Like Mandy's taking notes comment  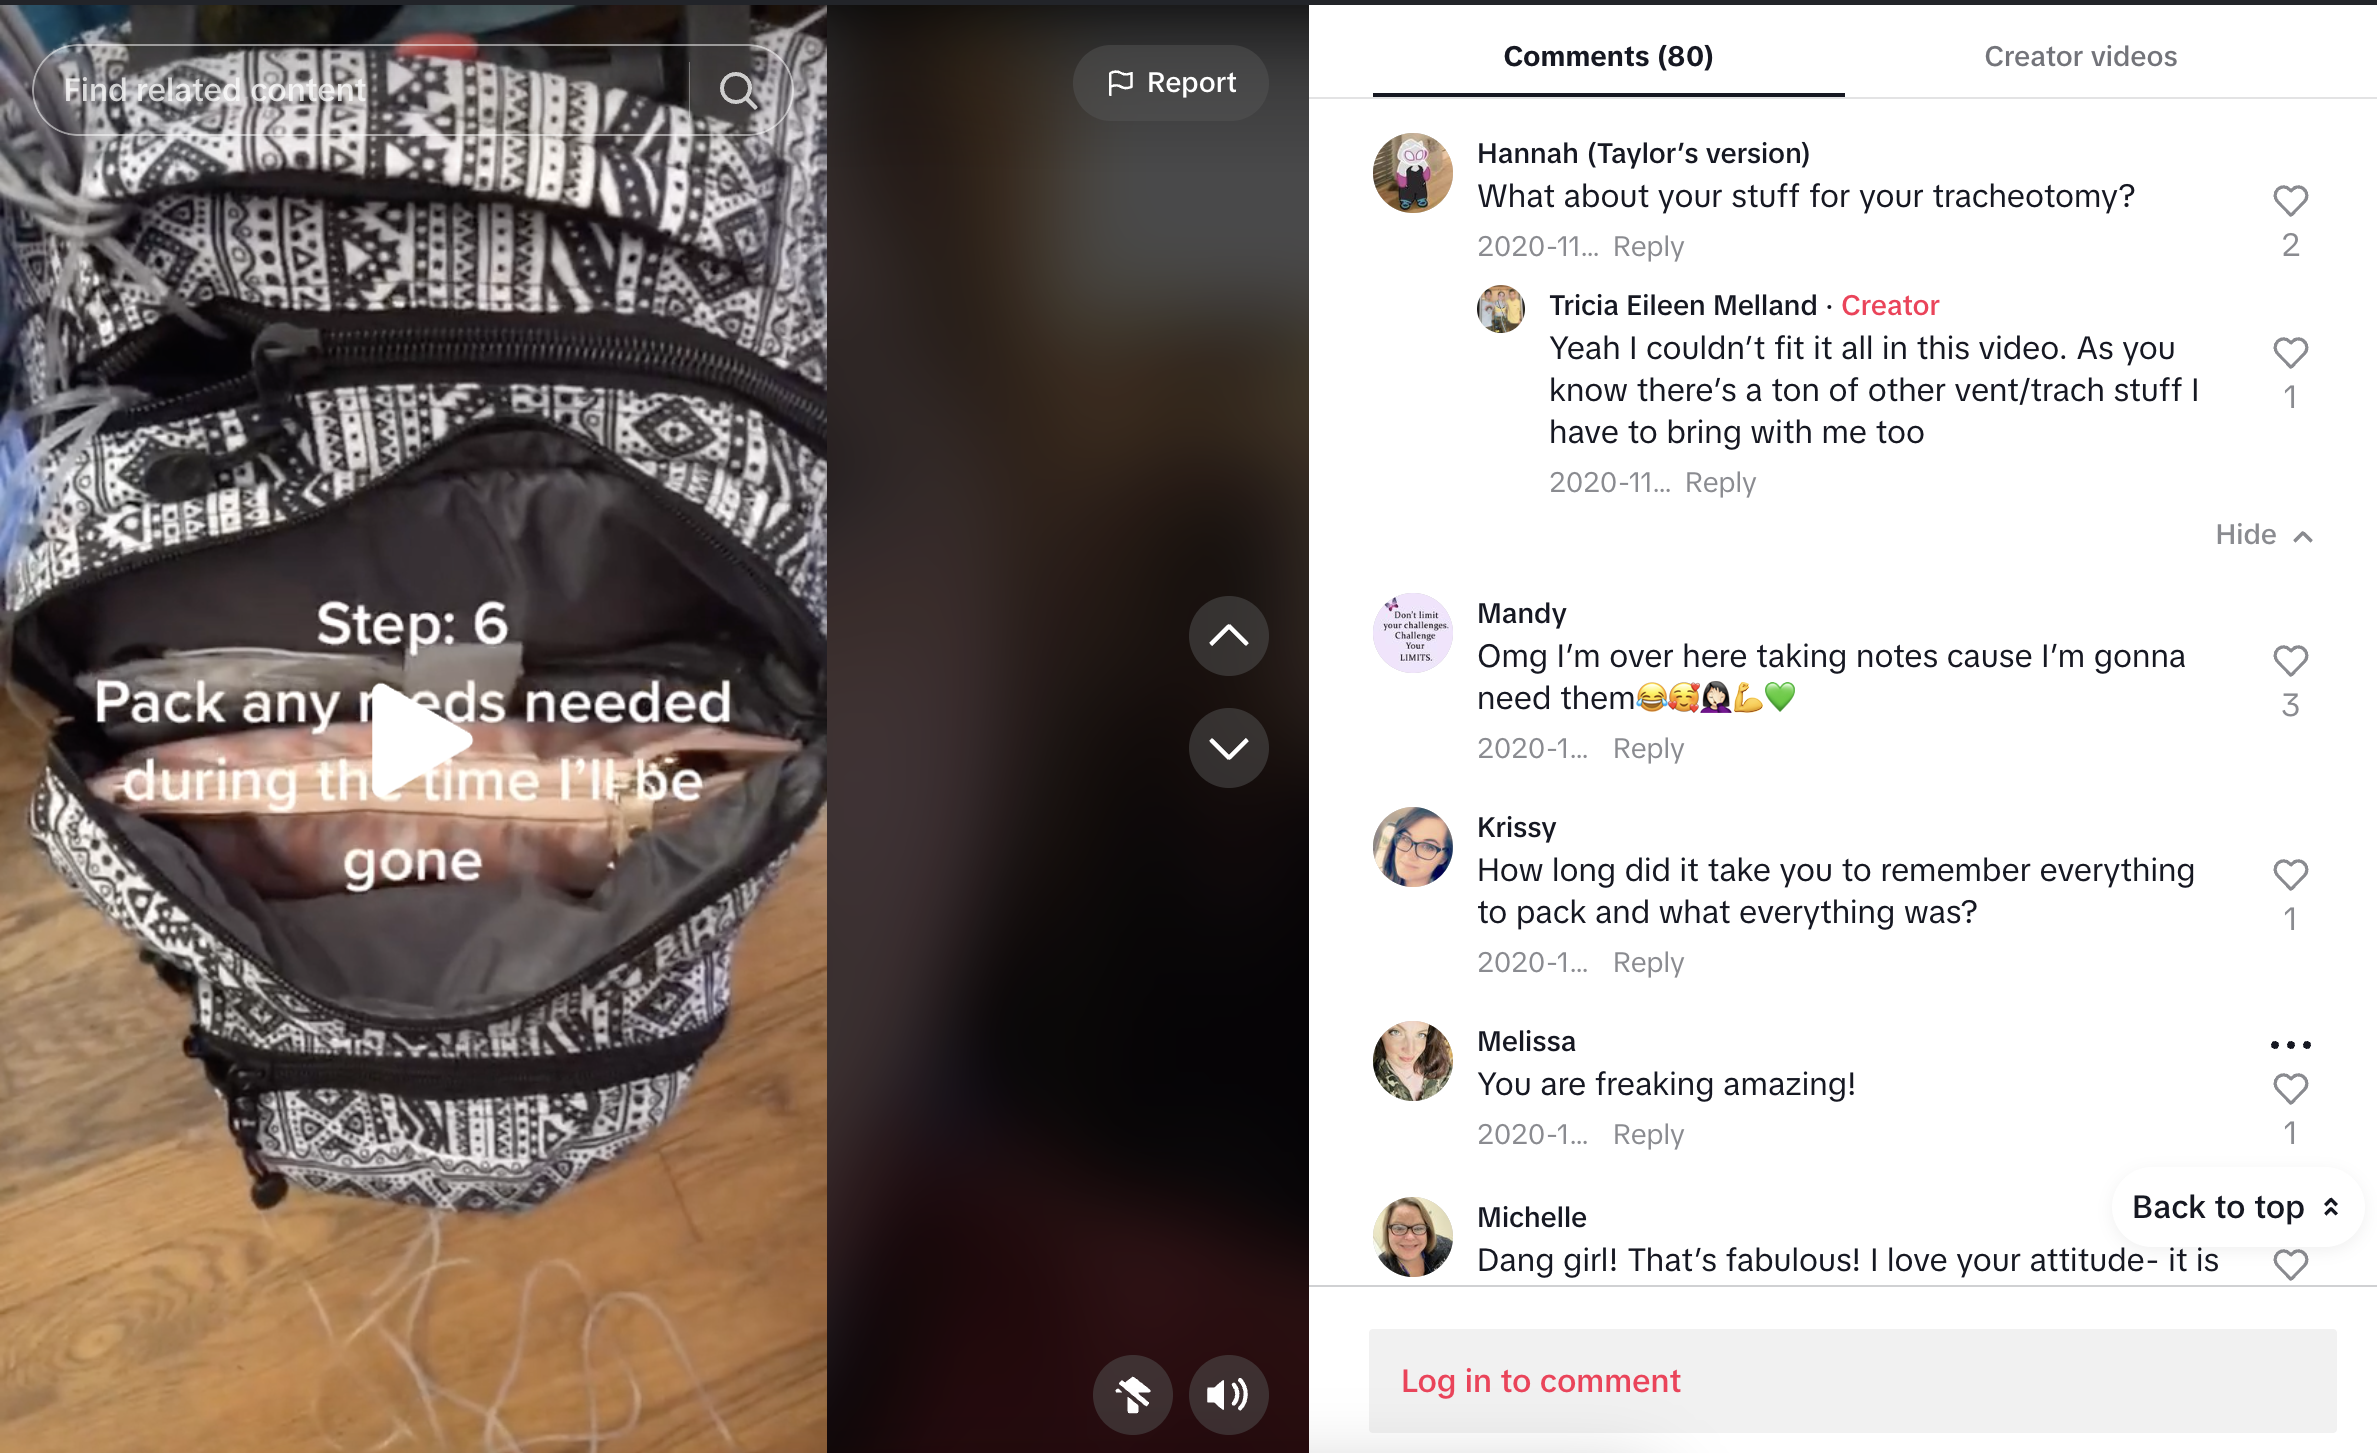[2290, 661]
